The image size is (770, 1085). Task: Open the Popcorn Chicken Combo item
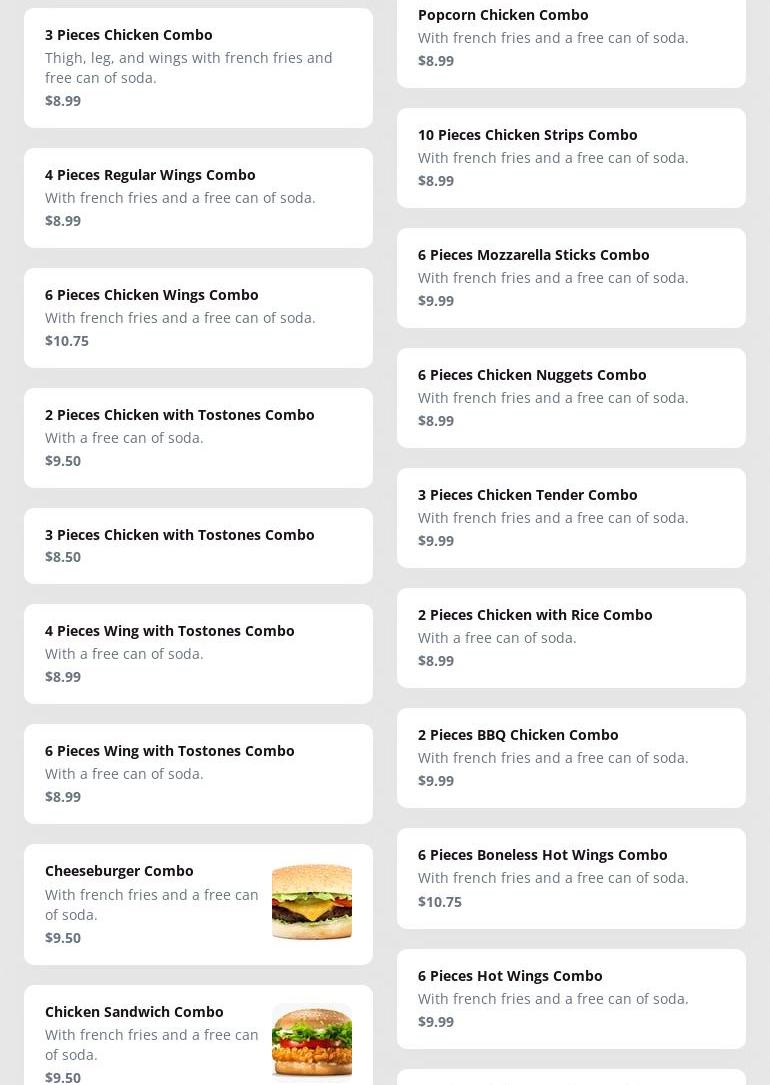[503, 15]
